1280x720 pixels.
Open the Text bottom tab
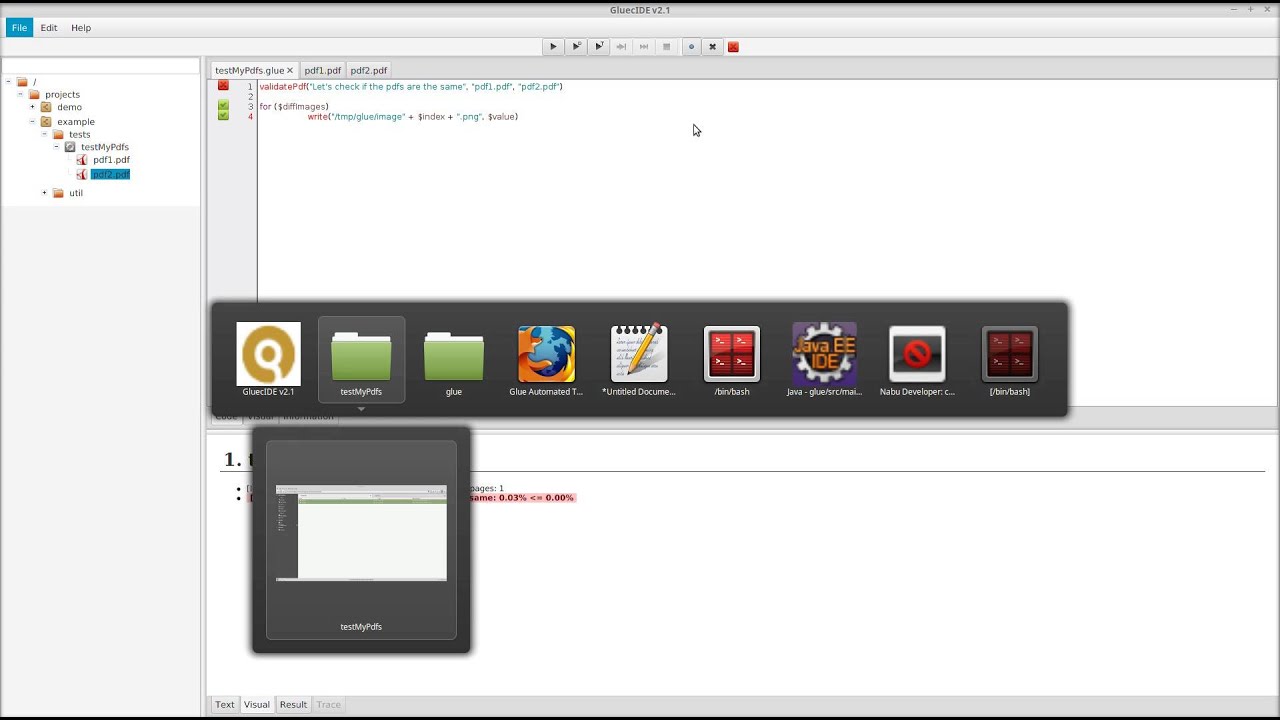[225, 705]
